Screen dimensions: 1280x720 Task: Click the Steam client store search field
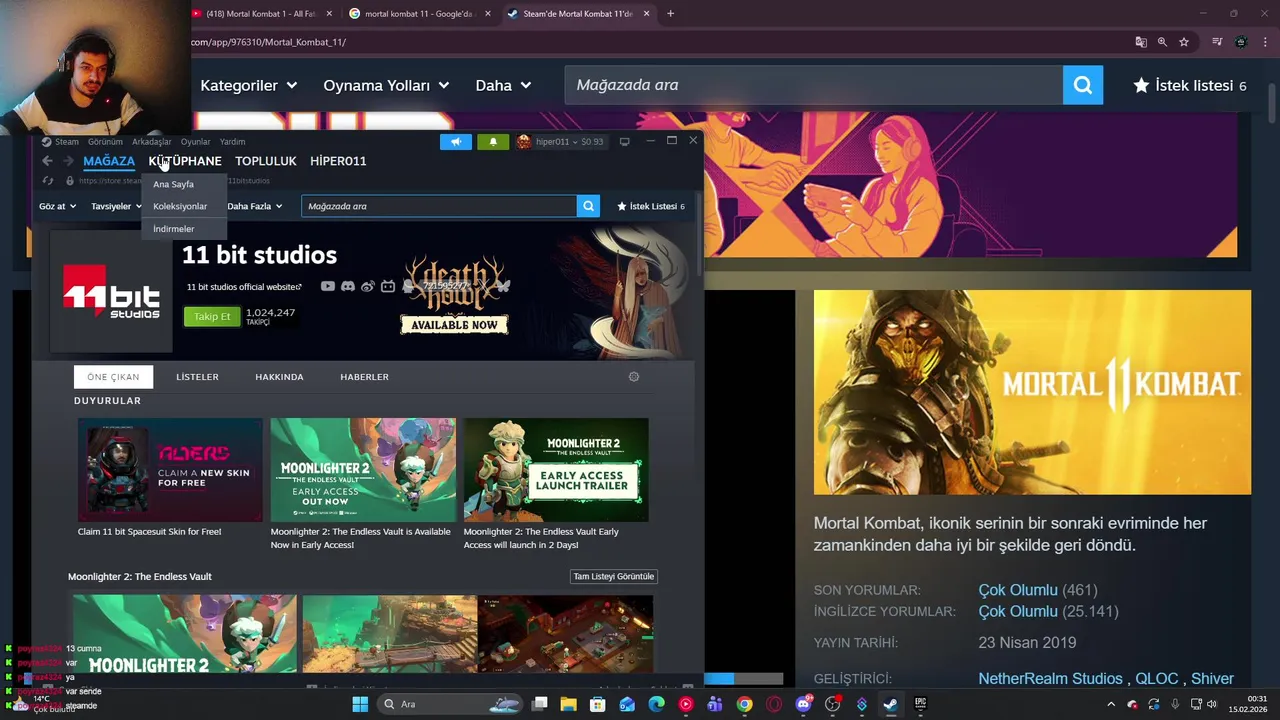click(439, 206)
